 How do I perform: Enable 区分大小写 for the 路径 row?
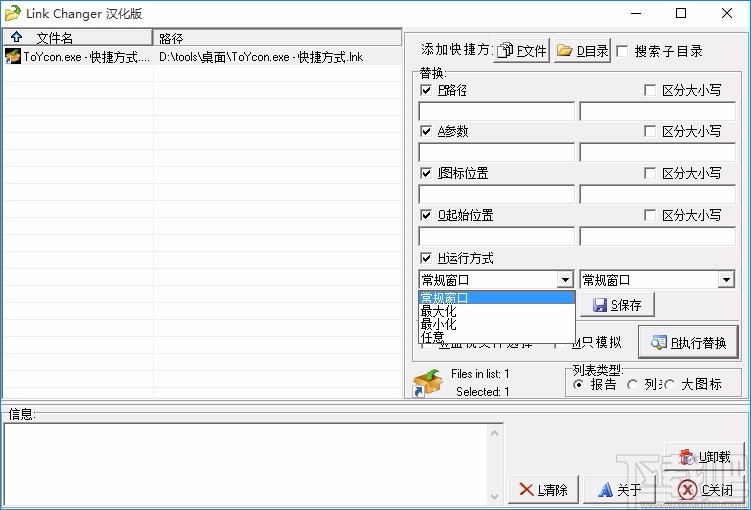[650, 90]
